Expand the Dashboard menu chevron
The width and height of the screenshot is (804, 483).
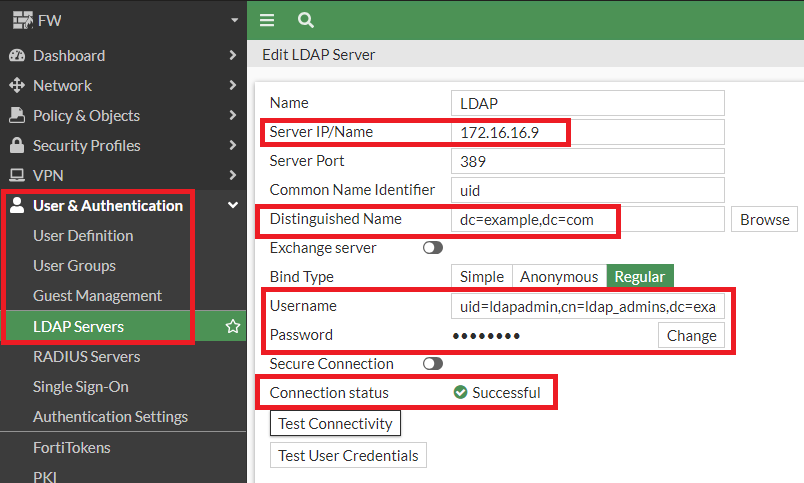click(x=233, y=55)
